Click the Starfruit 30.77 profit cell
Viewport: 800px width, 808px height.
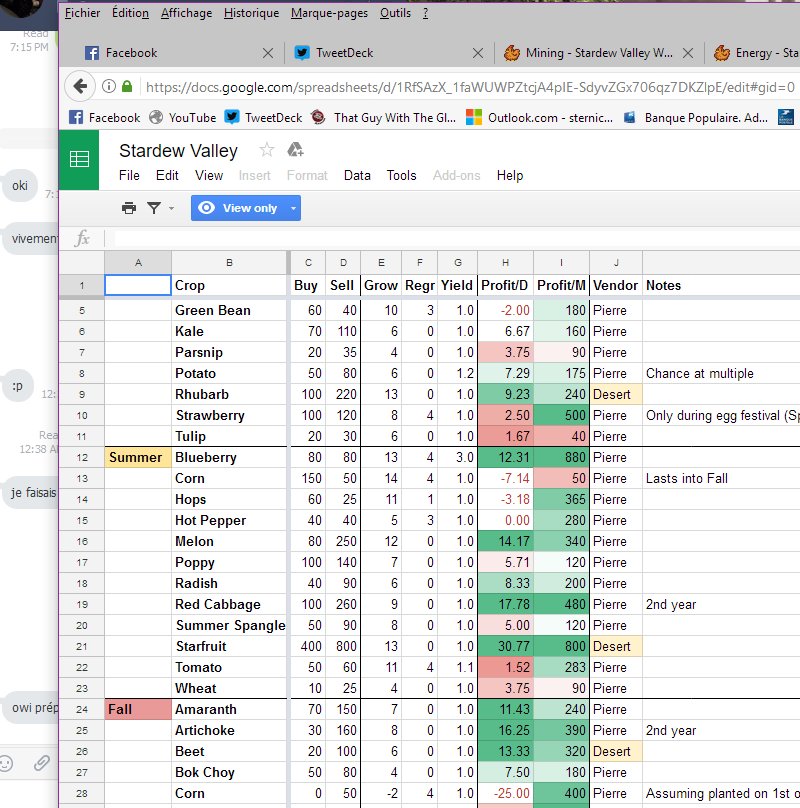point(505,646)
